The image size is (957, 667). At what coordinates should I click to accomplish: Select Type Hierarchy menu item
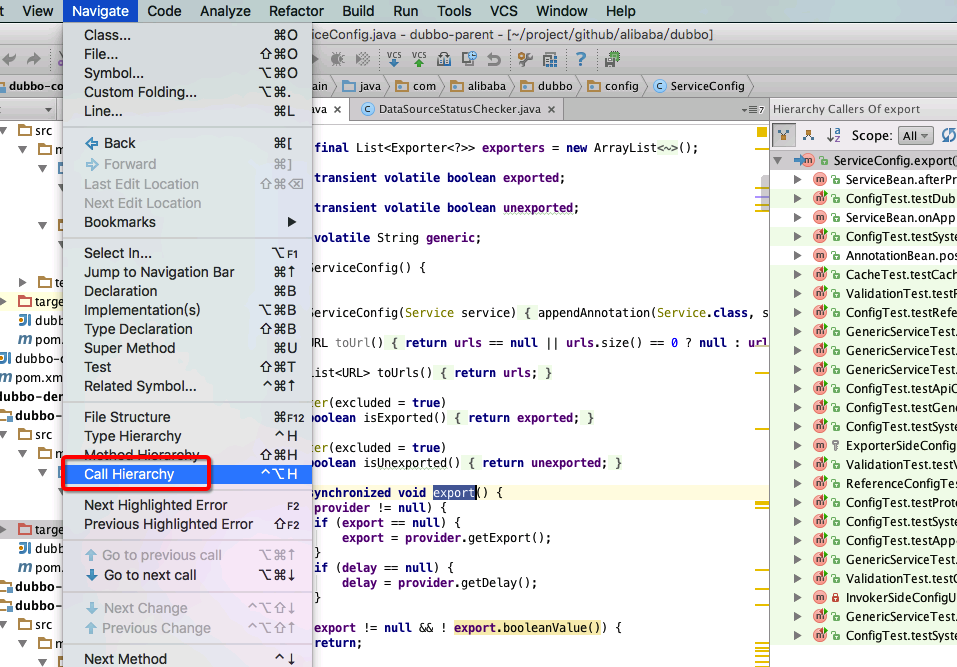coord(187,436)
